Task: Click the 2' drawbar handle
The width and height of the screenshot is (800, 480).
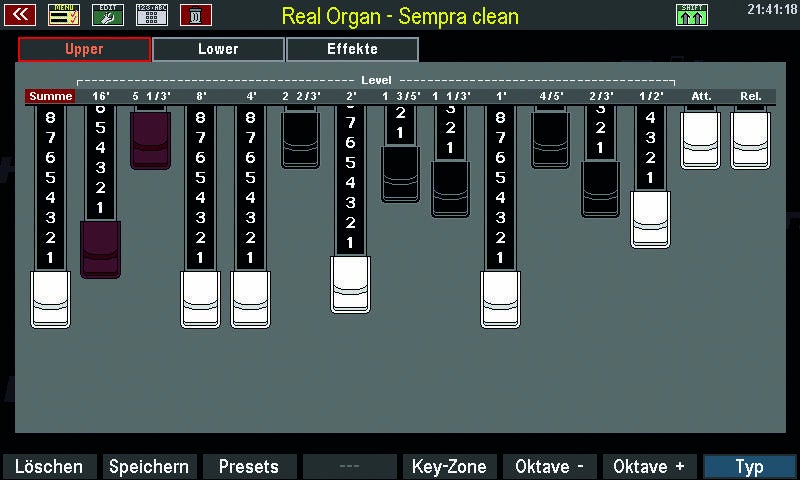Action: pyautogui.click(x=351, y=285)
